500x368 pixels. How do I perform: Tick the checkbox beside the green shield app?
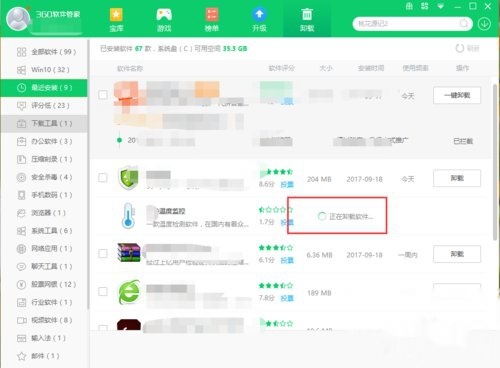103,178
